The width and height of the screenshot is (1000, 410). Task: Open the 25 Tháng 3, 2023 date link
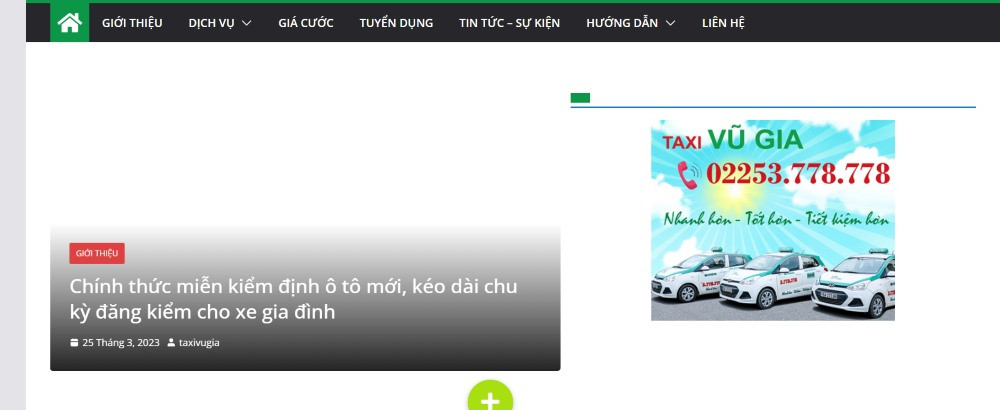pos(121,342)
